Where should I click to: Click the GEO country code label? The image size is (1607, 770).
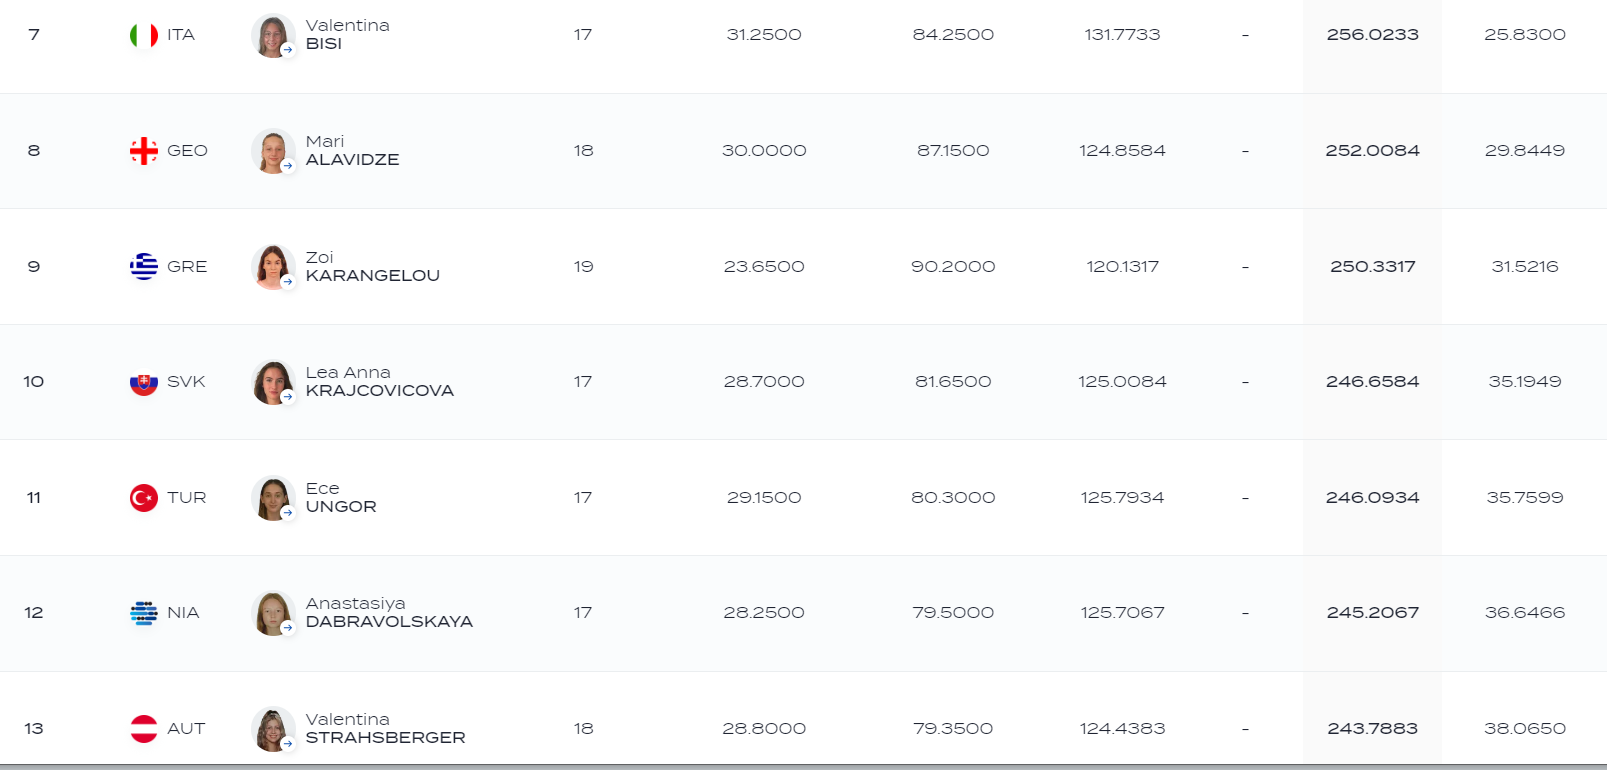[187, 151]
